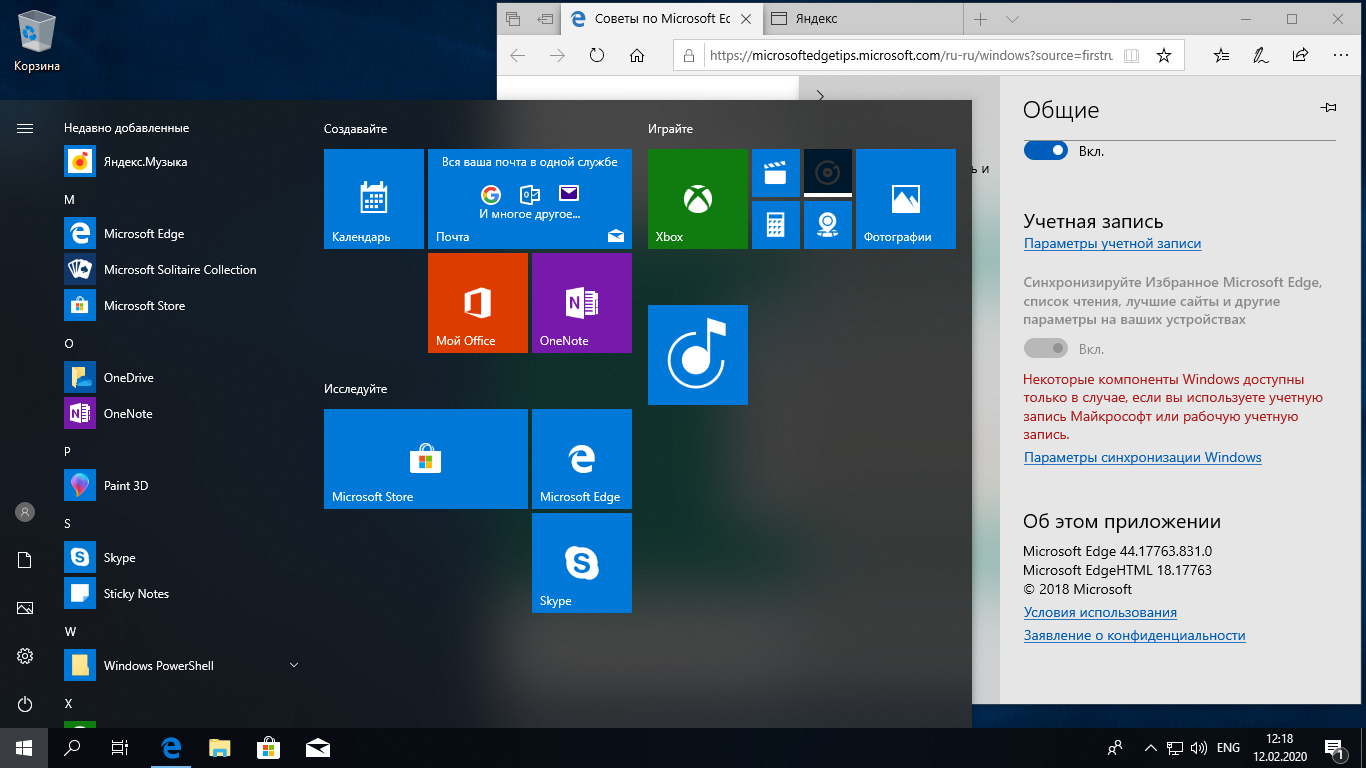1366x768 pixels.
Task: Open the Фотографии tile
Action: point(906,199)
